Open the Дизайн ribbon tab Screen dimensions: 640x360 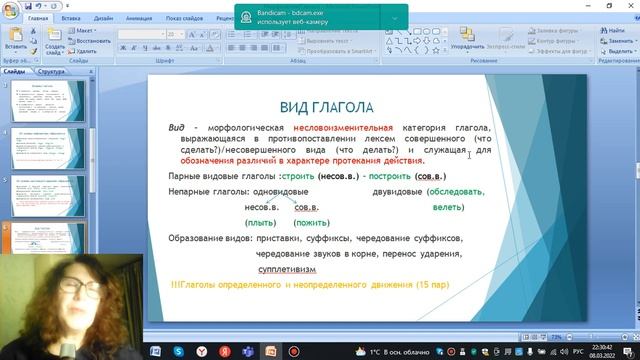pyautogui.click(x=103, y=18)
